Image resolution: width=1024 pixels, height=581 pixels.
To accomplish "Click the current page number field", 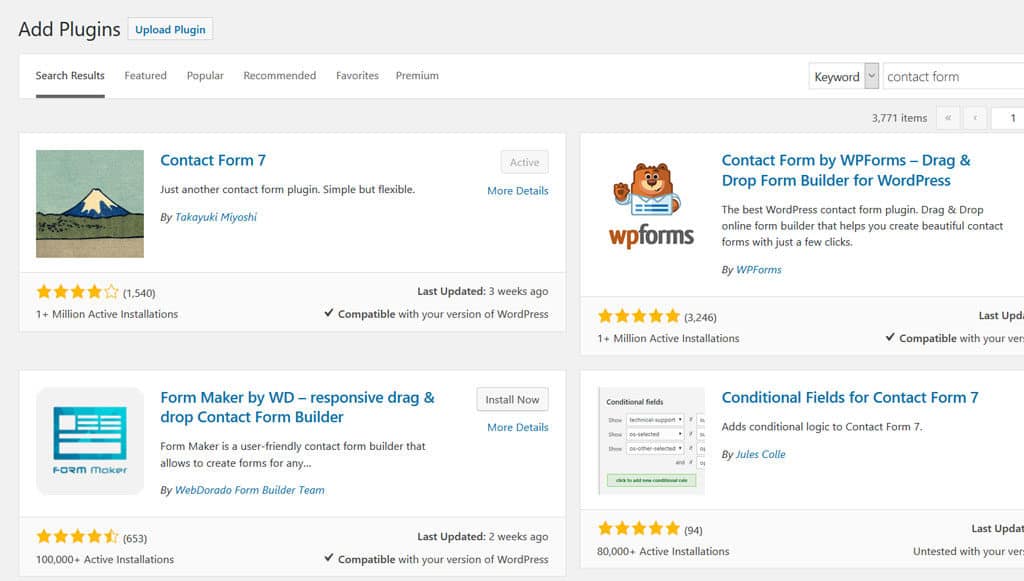I will [1008, 118].
